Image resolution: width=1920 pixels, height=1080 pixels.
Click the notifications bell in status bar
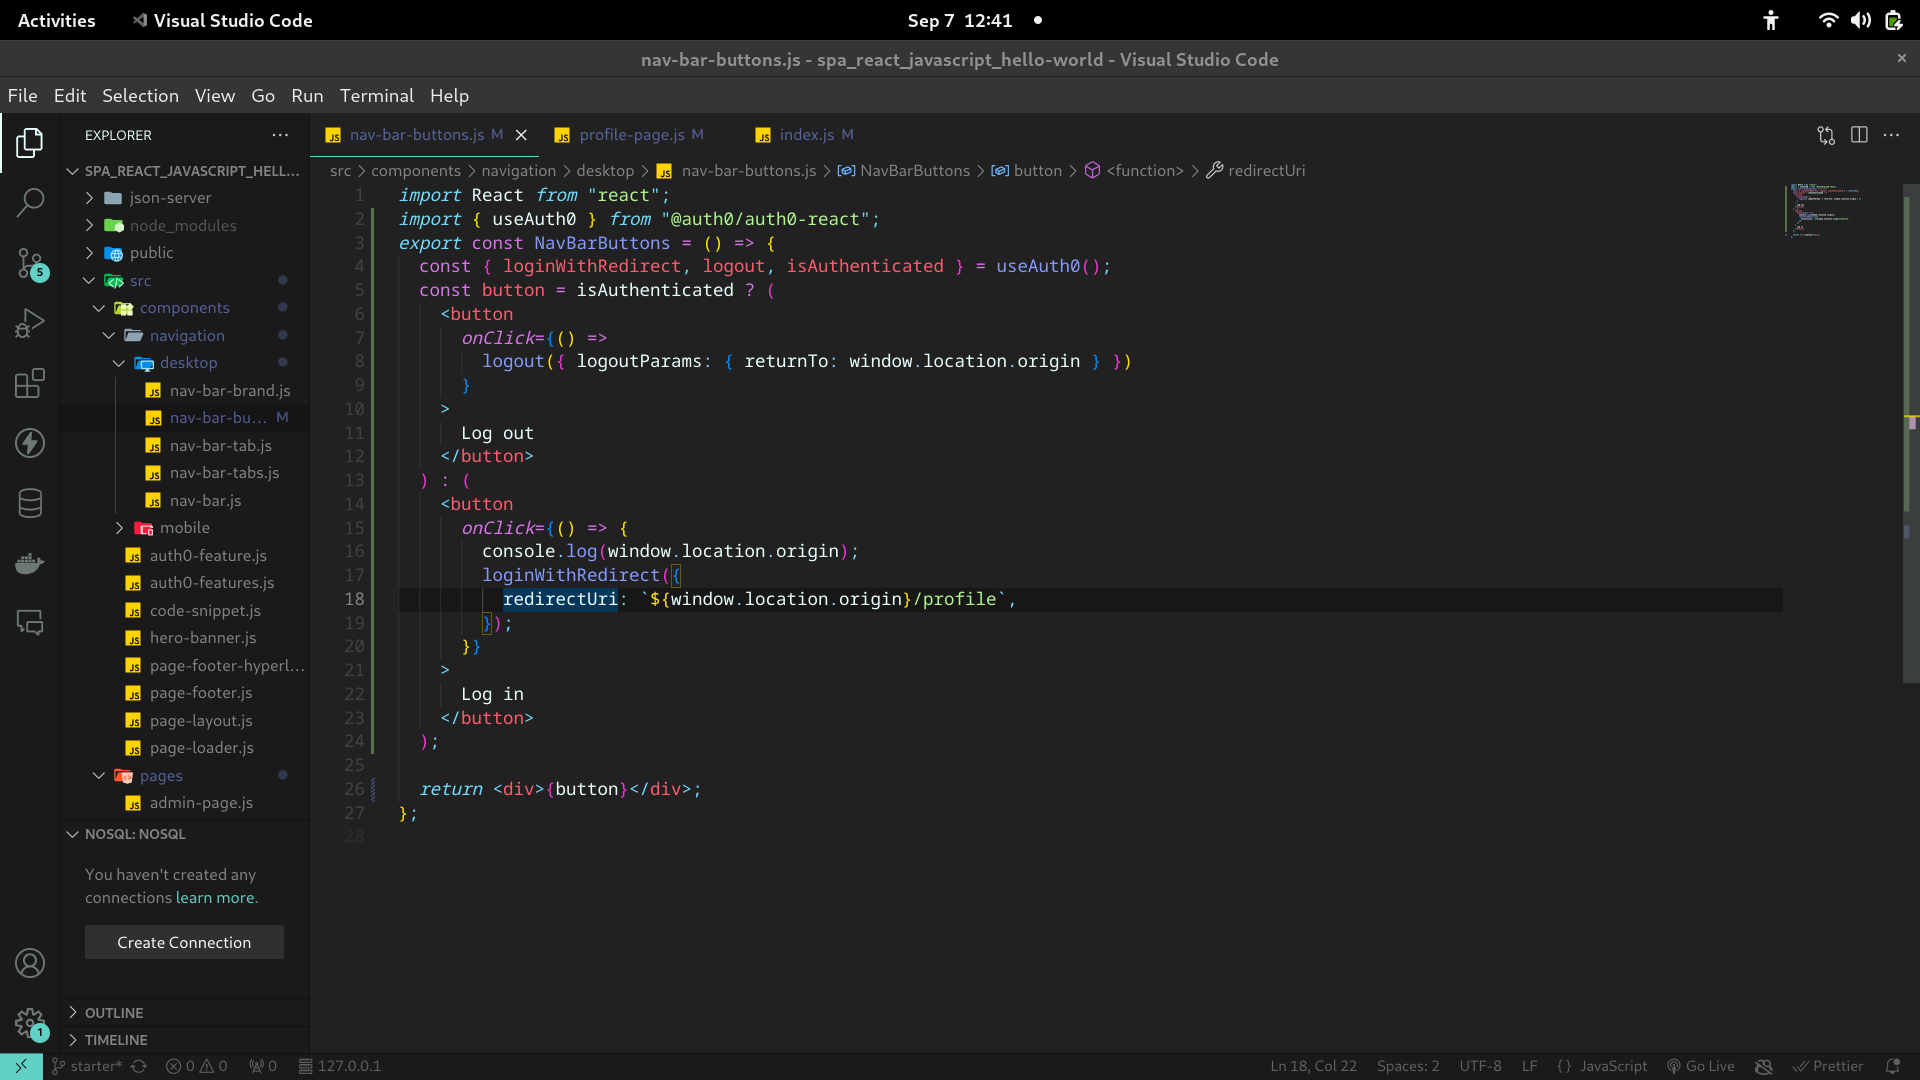click(x=1892, y=1066)
